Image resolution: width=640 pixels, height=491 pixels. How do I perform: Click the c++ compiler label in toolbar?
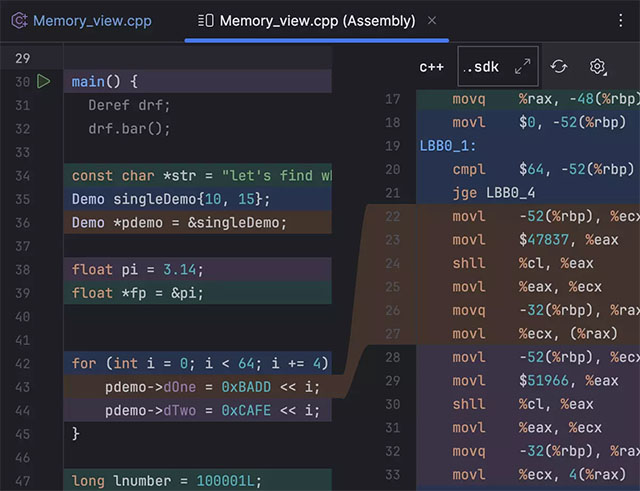coord(431,67)
